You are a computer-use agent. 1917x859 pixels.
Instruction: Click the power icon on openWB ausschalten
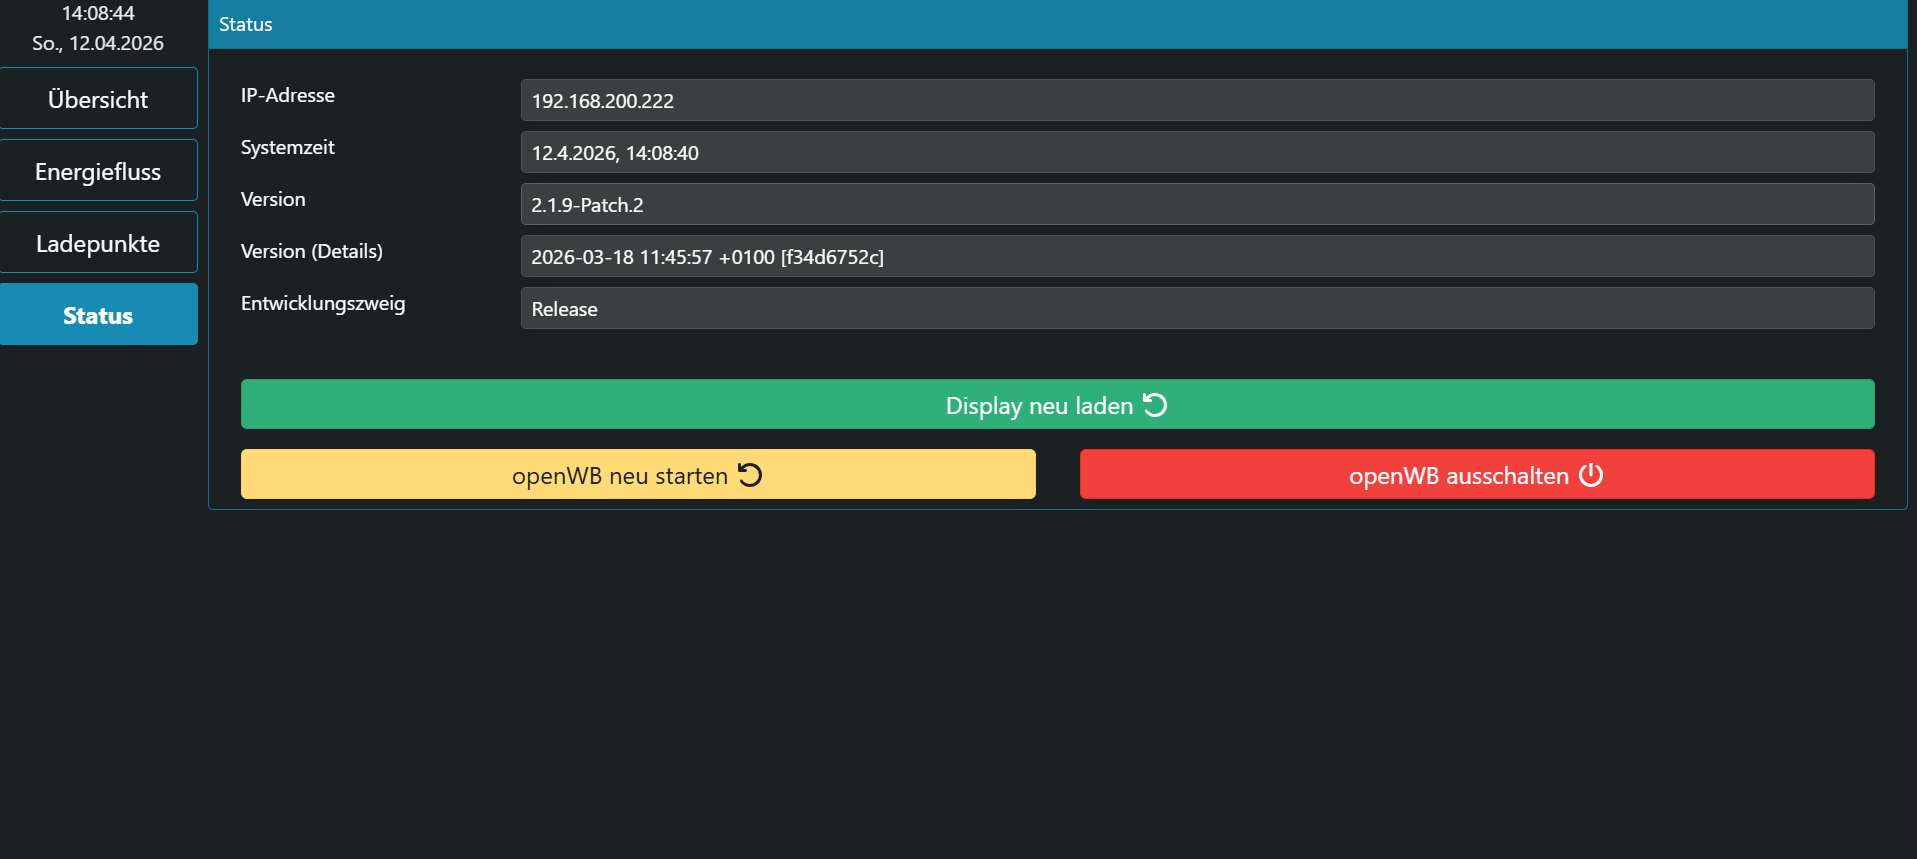1591,475
